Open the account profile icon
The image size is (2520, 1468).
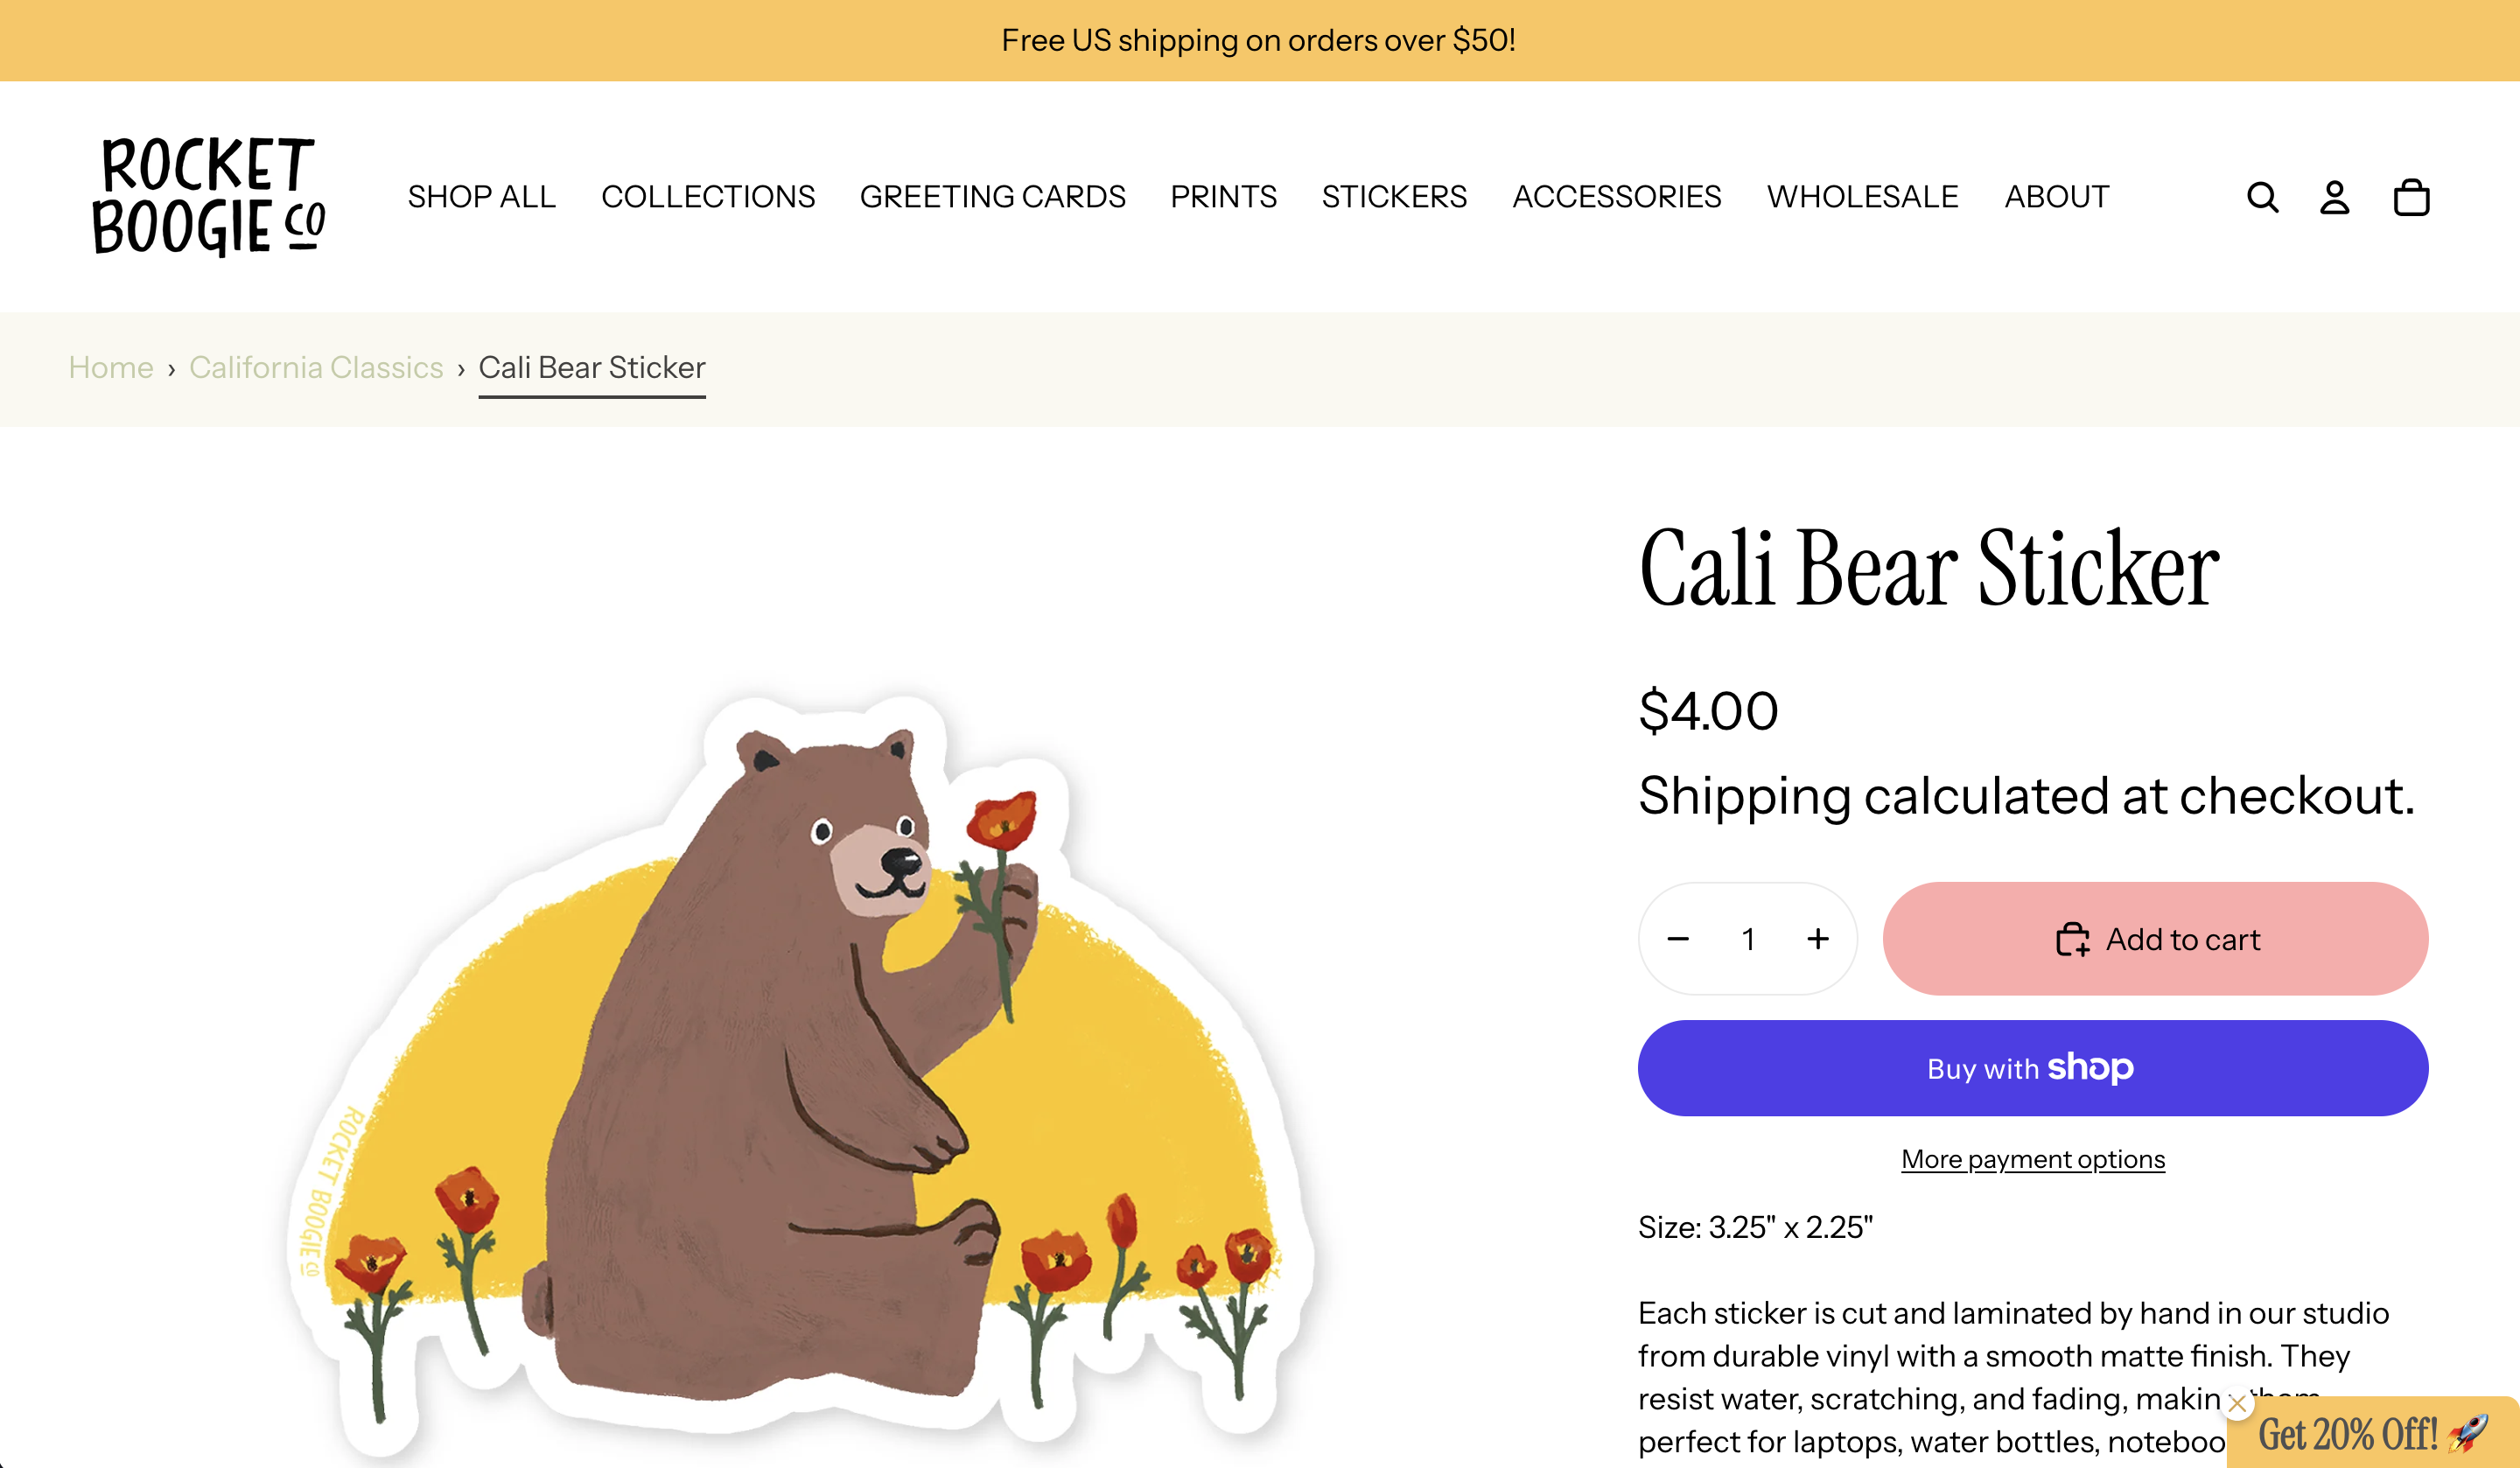2335,197
